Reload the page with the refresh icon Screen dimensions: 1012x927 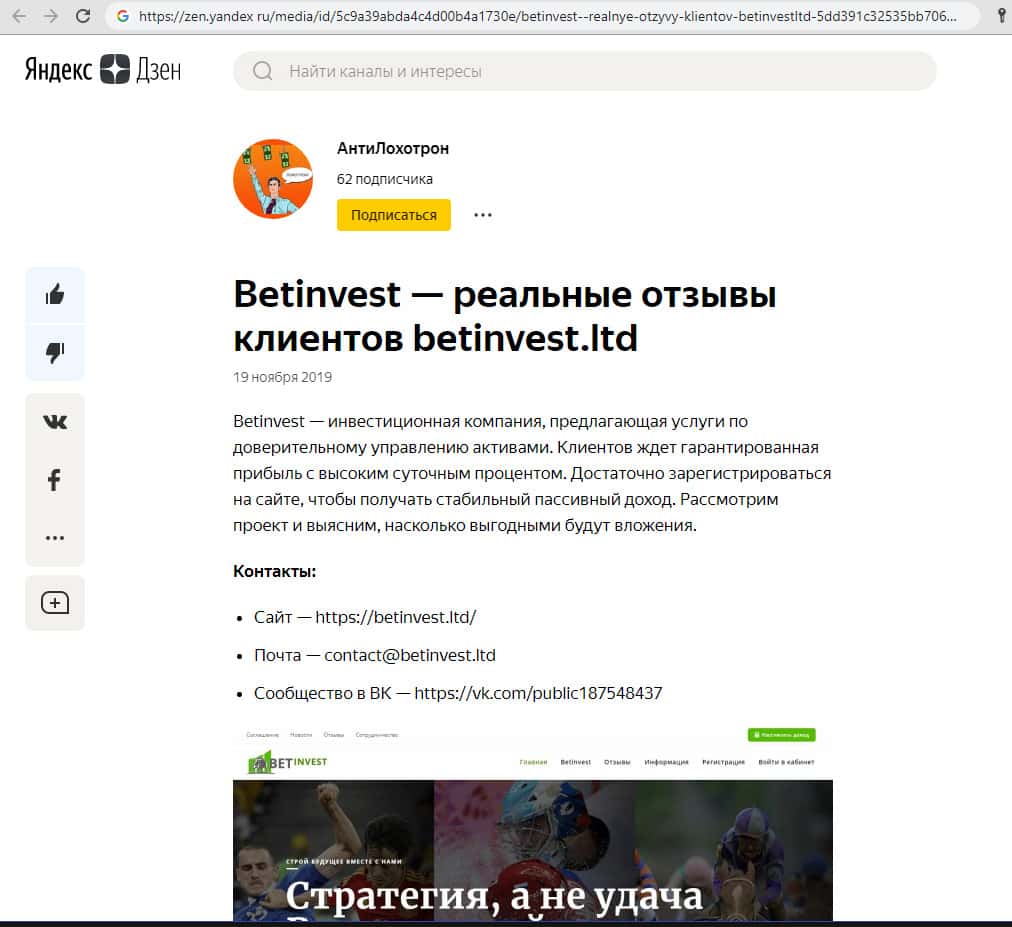click(83, 16)
